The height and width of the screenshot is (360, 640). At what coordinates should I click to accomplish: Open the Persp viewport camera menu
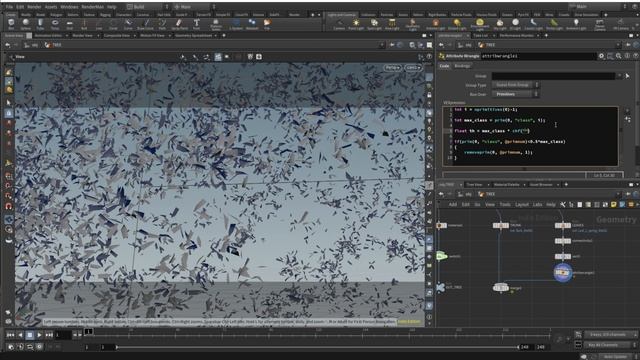[x=393, y=67]
